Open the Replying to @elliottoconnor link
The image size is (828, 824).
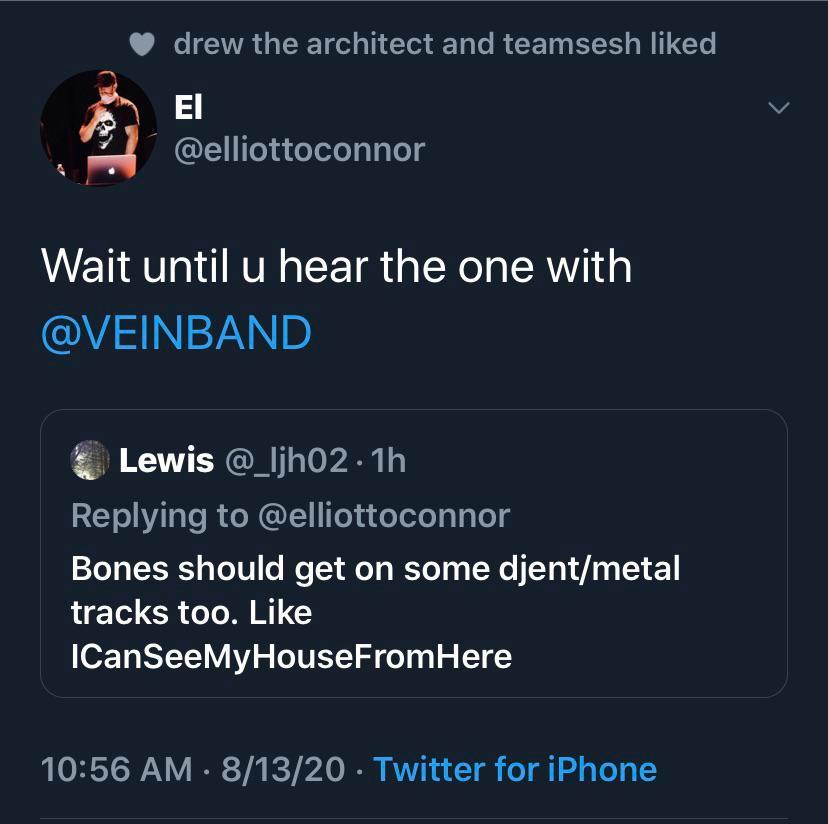tap(290, 515)
